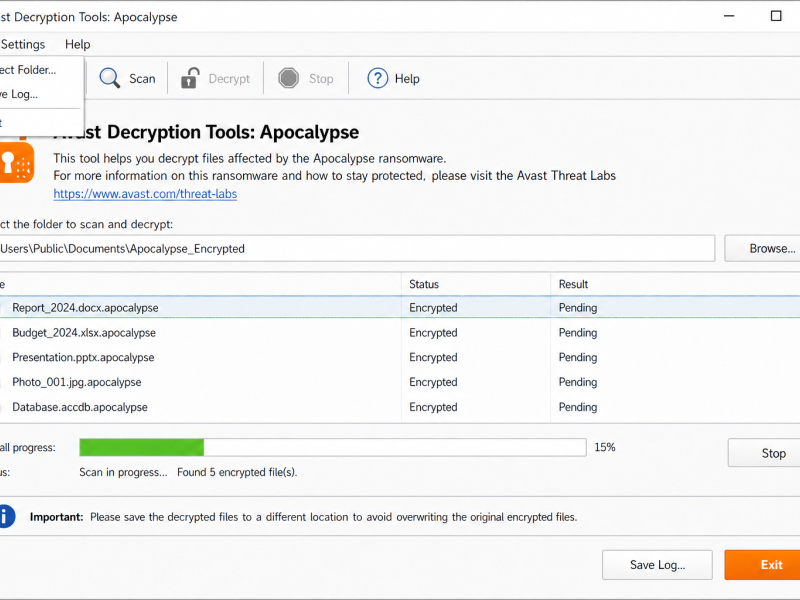Click the orange Avast keyhole logo
800x600 pixels.
point(16,162)
